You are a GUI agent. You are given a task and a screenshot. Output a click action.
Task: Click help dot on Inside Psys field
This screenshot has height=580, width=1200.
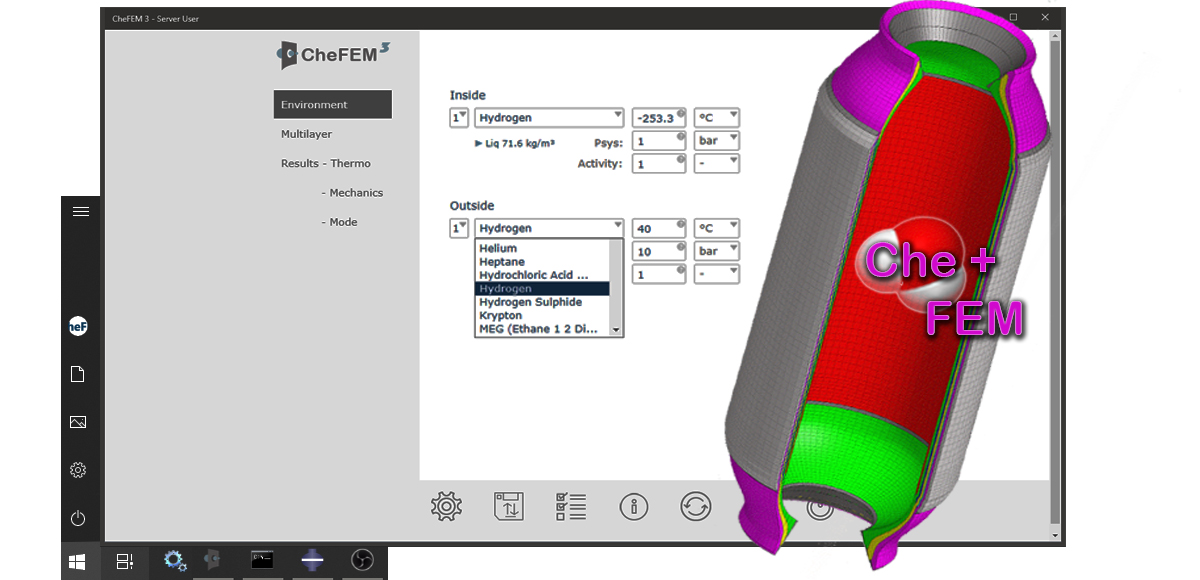[680, 135]
